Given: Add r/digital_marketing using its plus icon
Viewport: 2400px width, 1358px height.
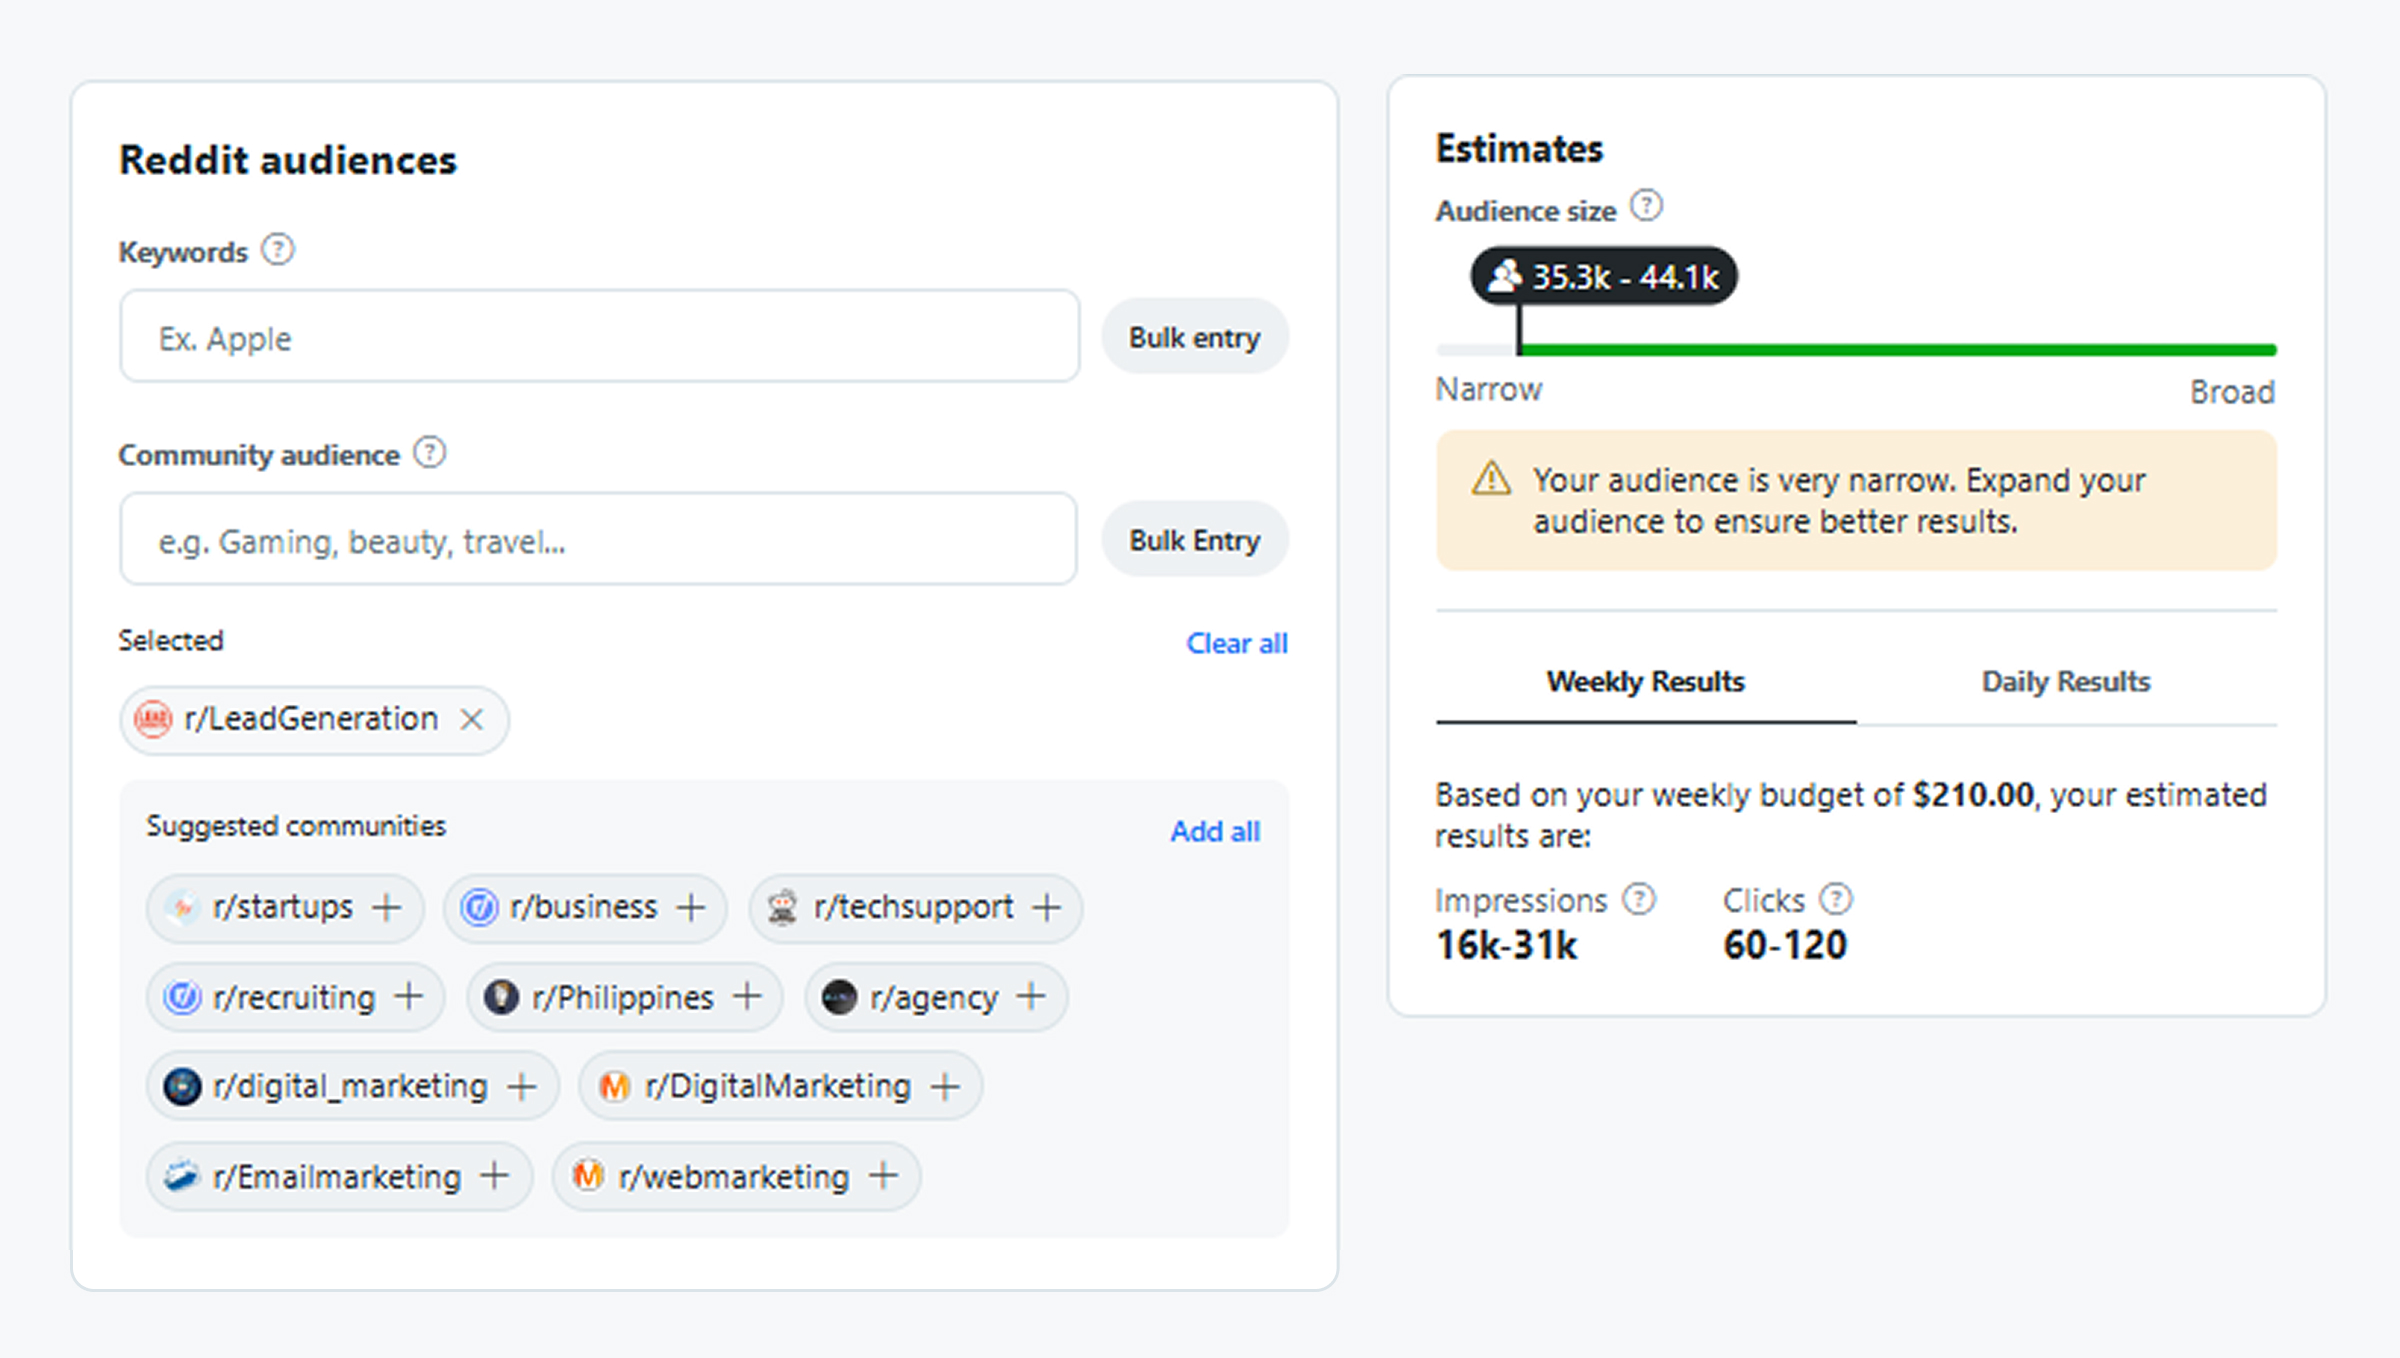Looking at the screenshot, I should click(522, 1086).
